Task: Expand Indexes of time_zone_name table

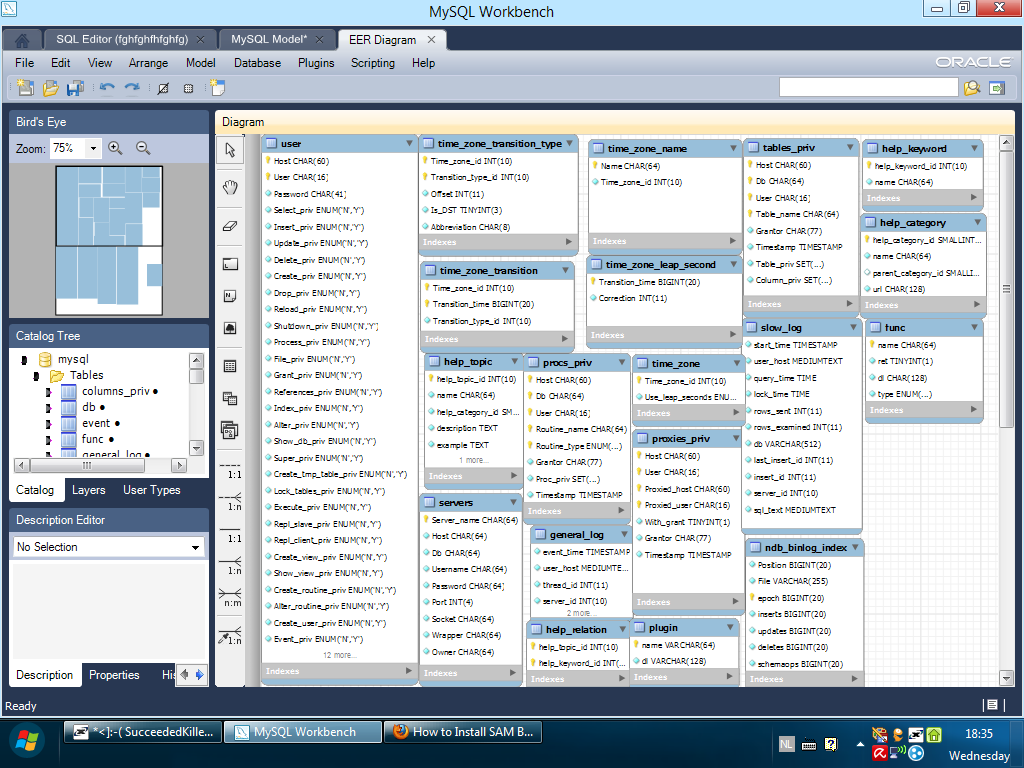Action: pos(733,241)
